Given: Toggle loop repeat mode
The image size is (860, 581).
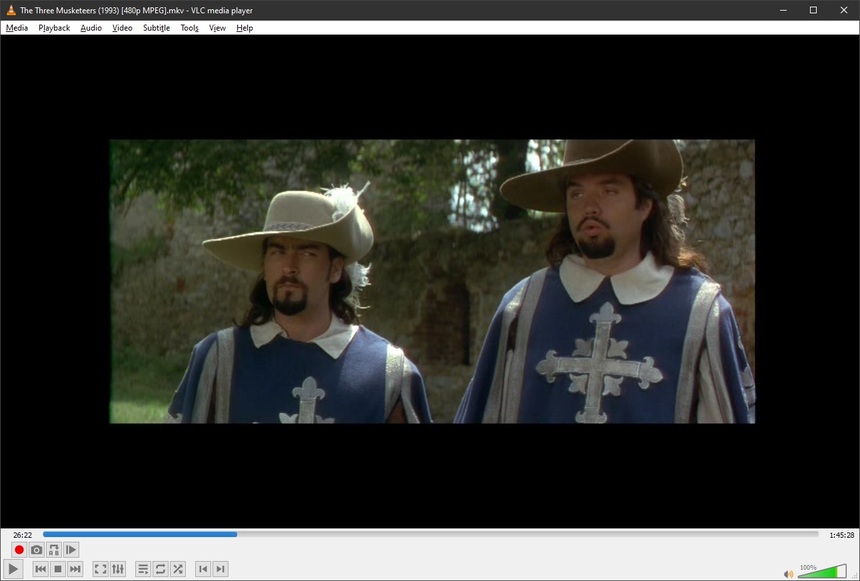Looking at the screenshot, I should 160,569.
